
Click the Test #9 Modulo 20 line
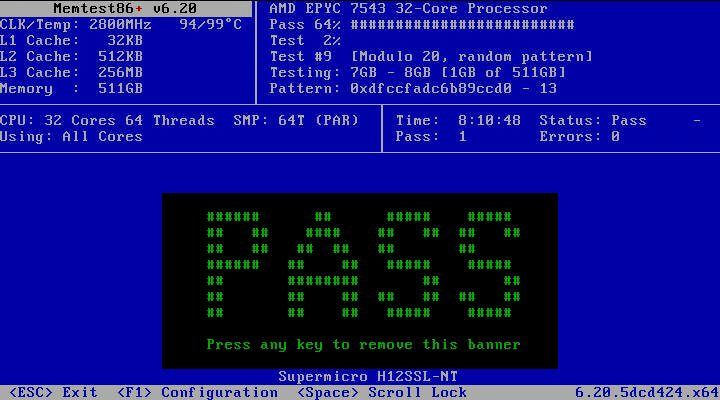point(431,56)
